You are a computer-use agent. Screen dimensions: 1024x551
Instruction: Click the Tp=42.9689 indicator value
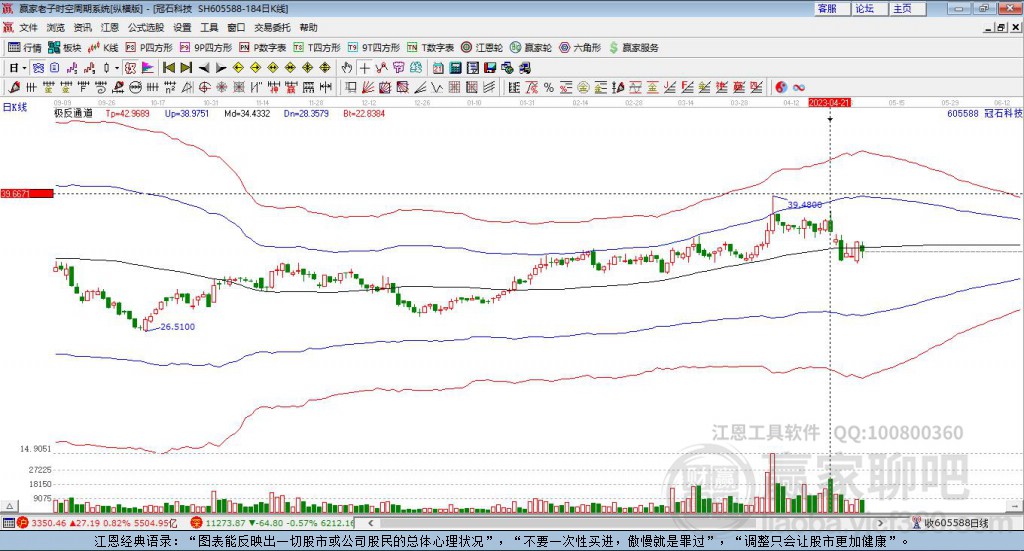coord(127,113)
